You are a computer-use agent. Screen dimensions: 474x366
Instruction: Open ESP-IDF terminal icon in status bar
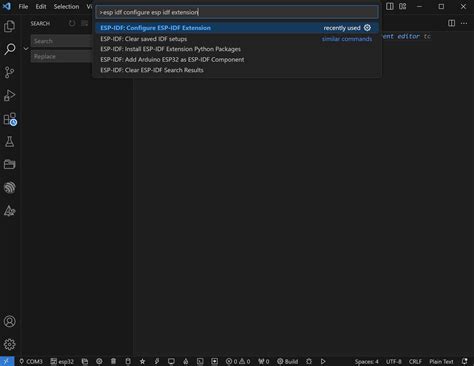tap(200, 361)
